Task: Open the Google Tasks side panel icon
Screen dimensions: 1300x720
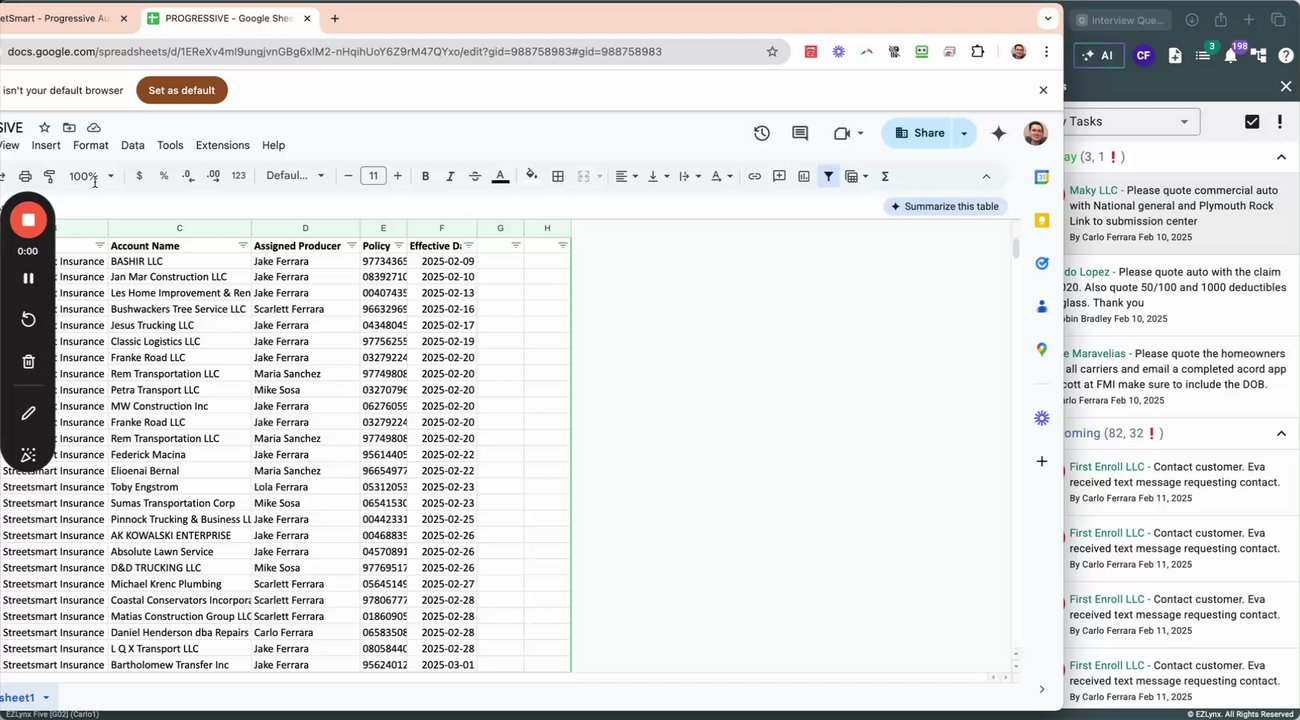Action: click(x=1042, y=263)
